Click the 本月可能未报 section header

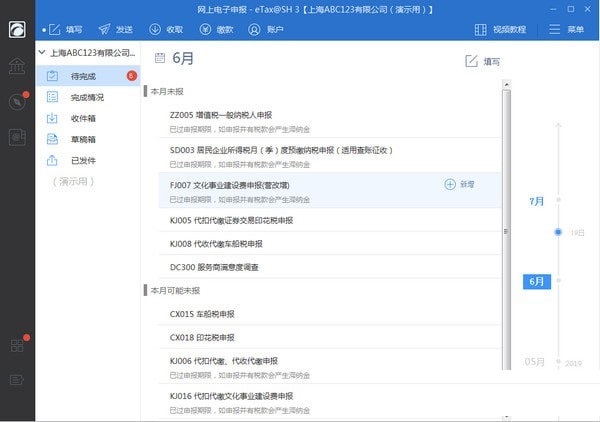coord(175,290)
